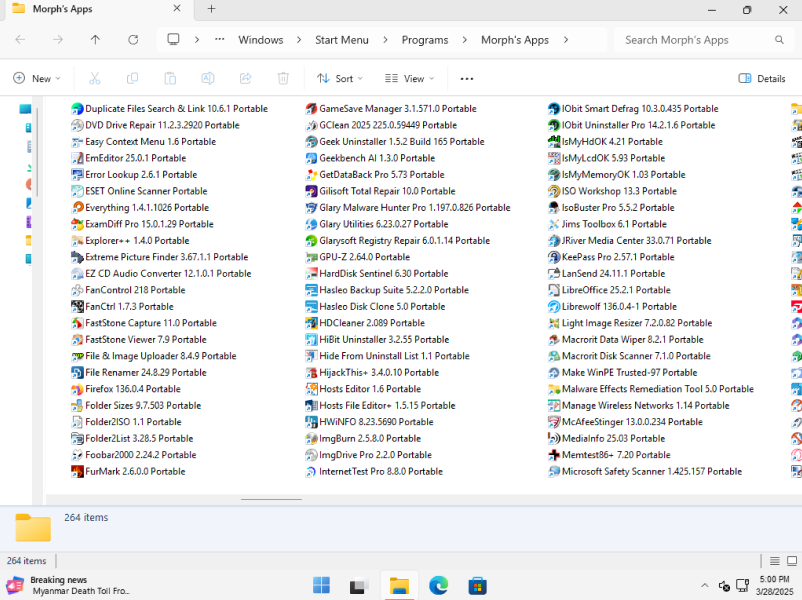Switch to list details view layout
802x600 pixels.
(x=774, y=561)
